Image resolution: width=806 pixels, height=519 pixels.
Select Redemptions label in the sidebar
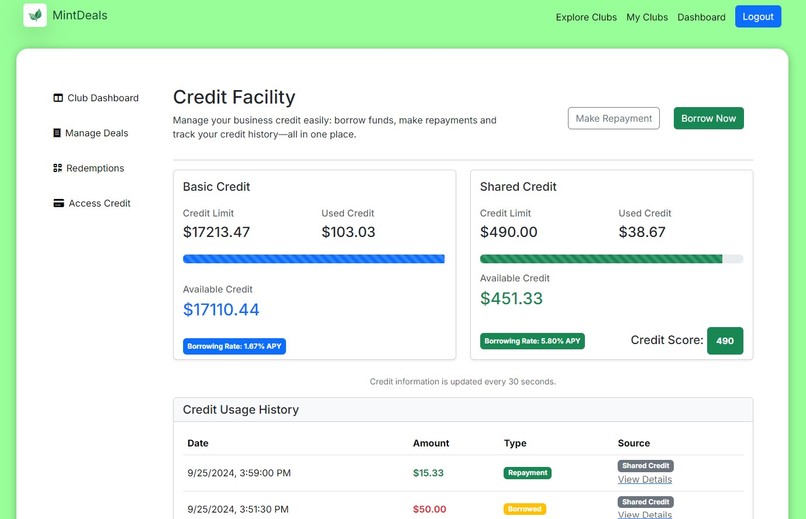tap(95, 168)
